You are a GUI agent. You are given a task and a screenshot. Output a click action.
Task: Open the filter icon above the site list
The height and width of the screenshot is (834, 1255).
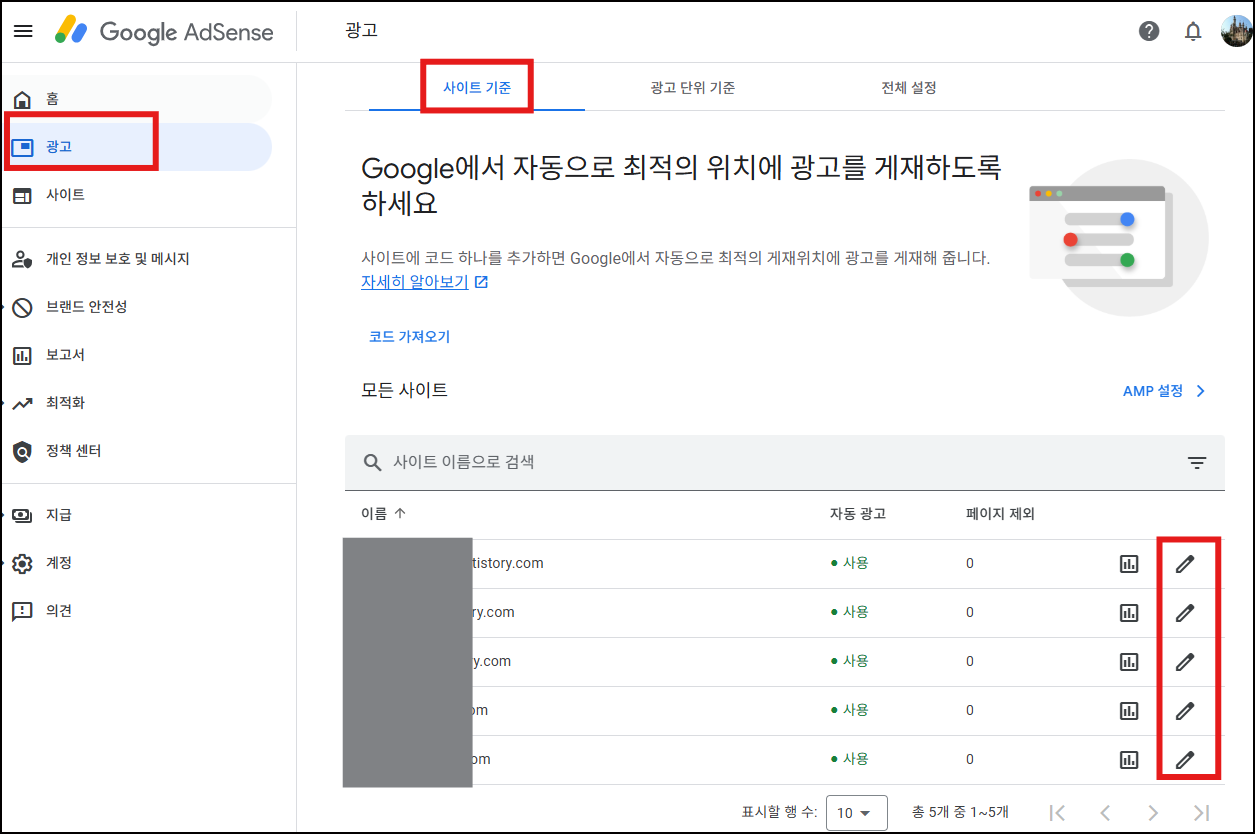(x=1197, y=462)
